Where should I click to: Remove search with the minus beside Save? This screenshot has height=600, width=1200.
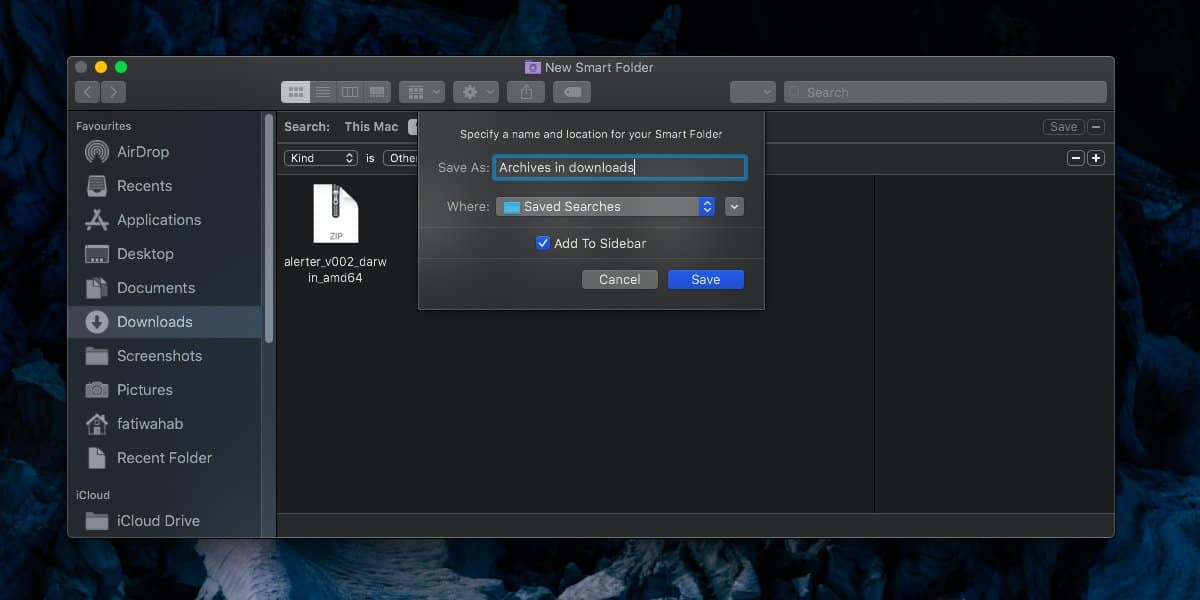click(1096, 127)
